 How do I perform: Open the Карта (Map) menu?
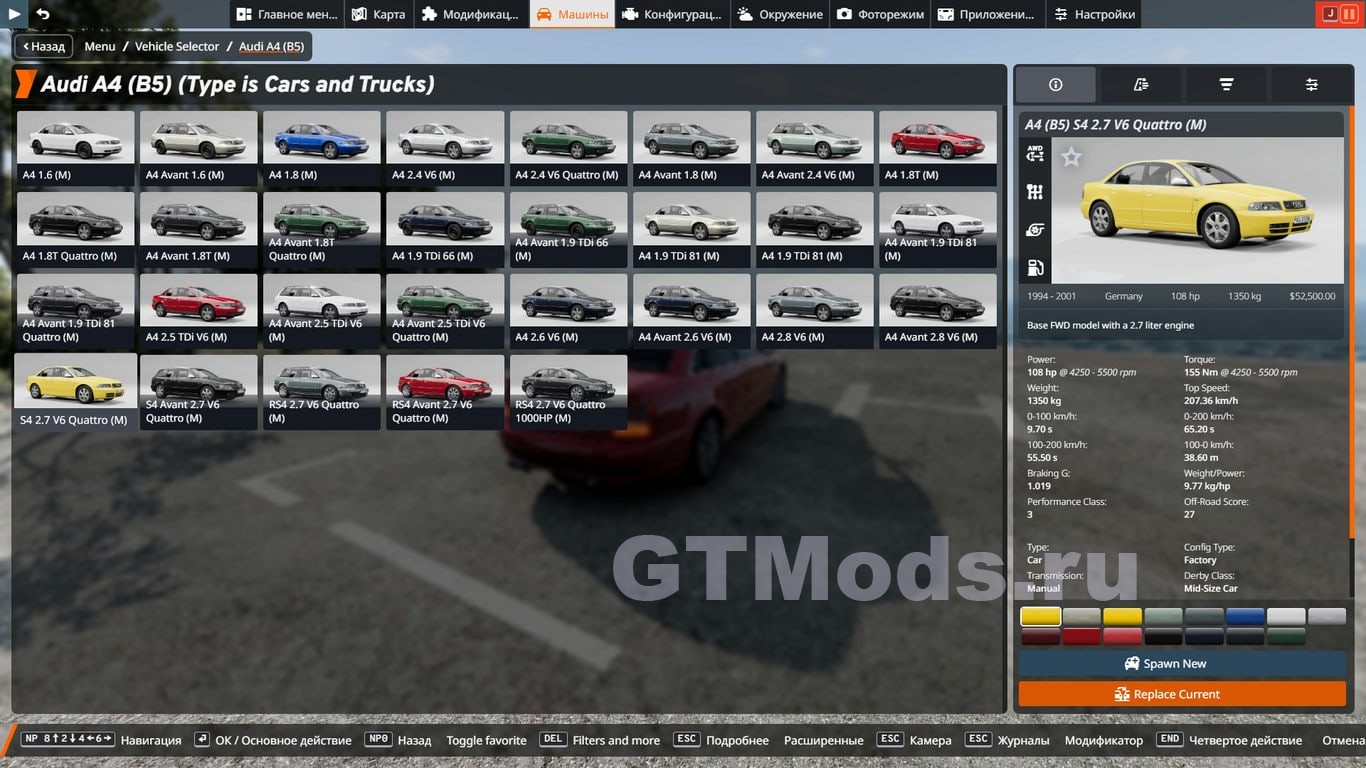click(x=379, y=14)
